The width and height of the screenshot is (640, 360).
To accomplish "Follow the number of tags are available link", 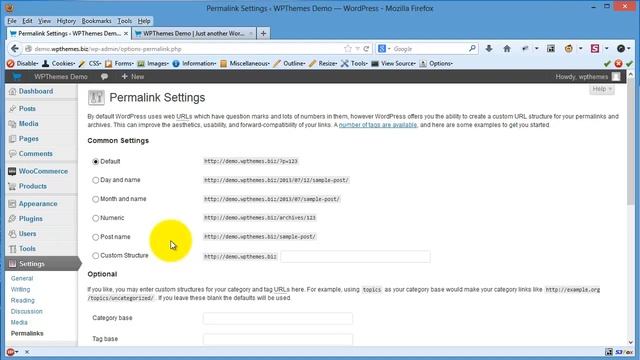I will (378, 125).
